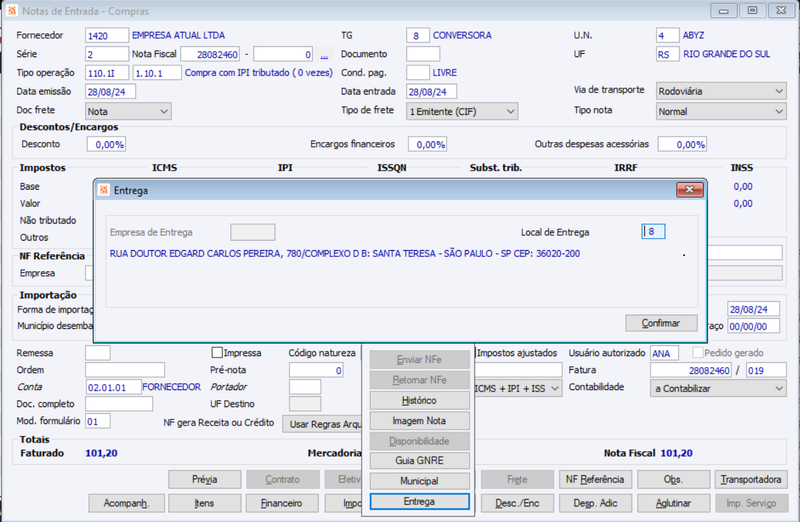
Task: Click Disponibilidade in the popup menu
Action: 419,441
